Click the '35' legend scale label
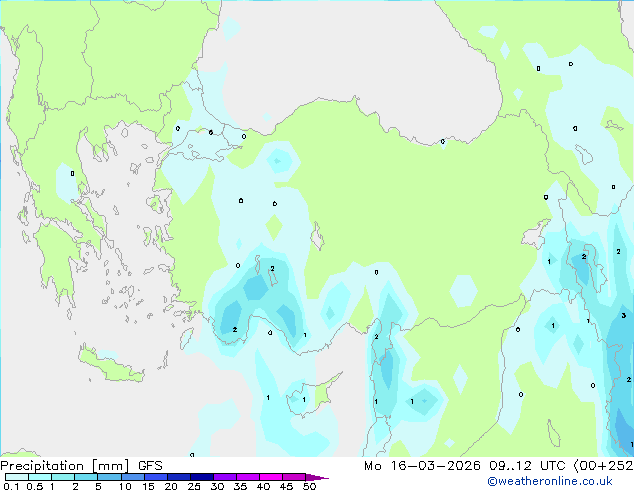 click(240, 486)
